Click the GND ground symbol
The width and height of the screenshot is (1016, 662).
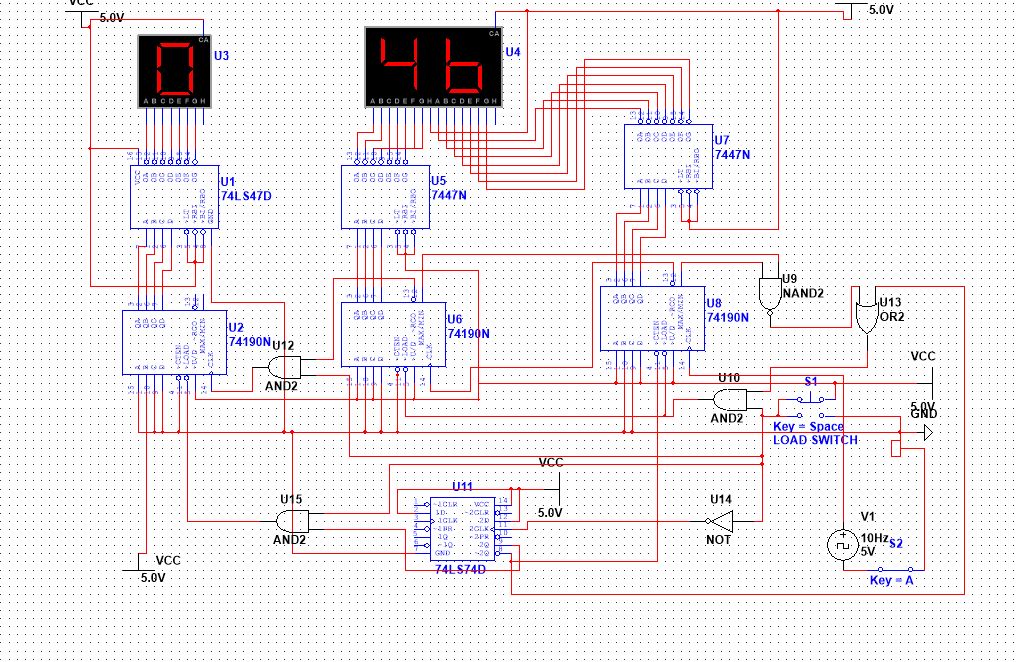click(x=928, y=432)
